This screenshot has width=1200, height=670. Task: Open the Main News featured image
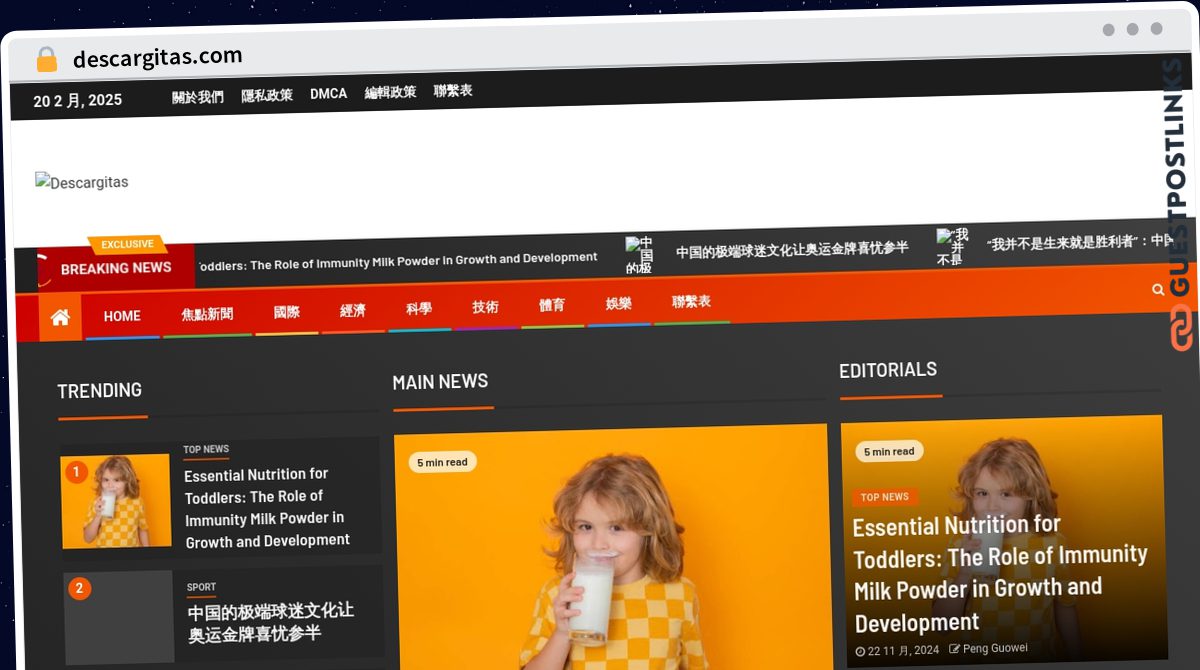[611, 547]
